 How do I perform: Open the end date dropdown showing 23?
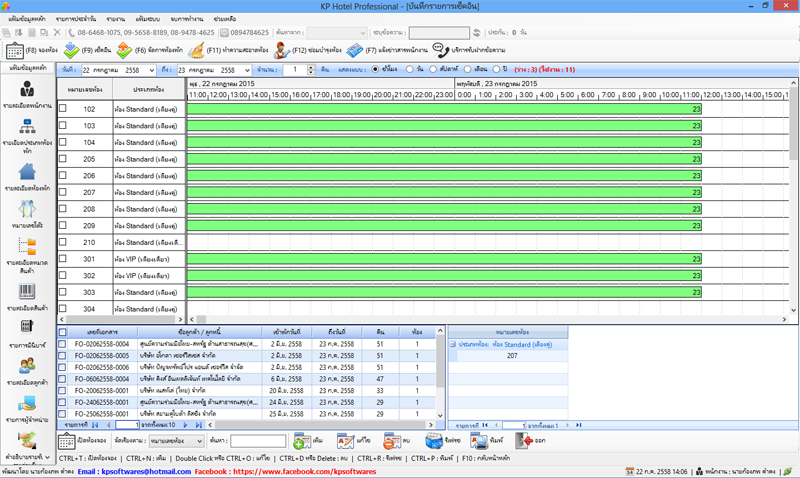(247, 70)
